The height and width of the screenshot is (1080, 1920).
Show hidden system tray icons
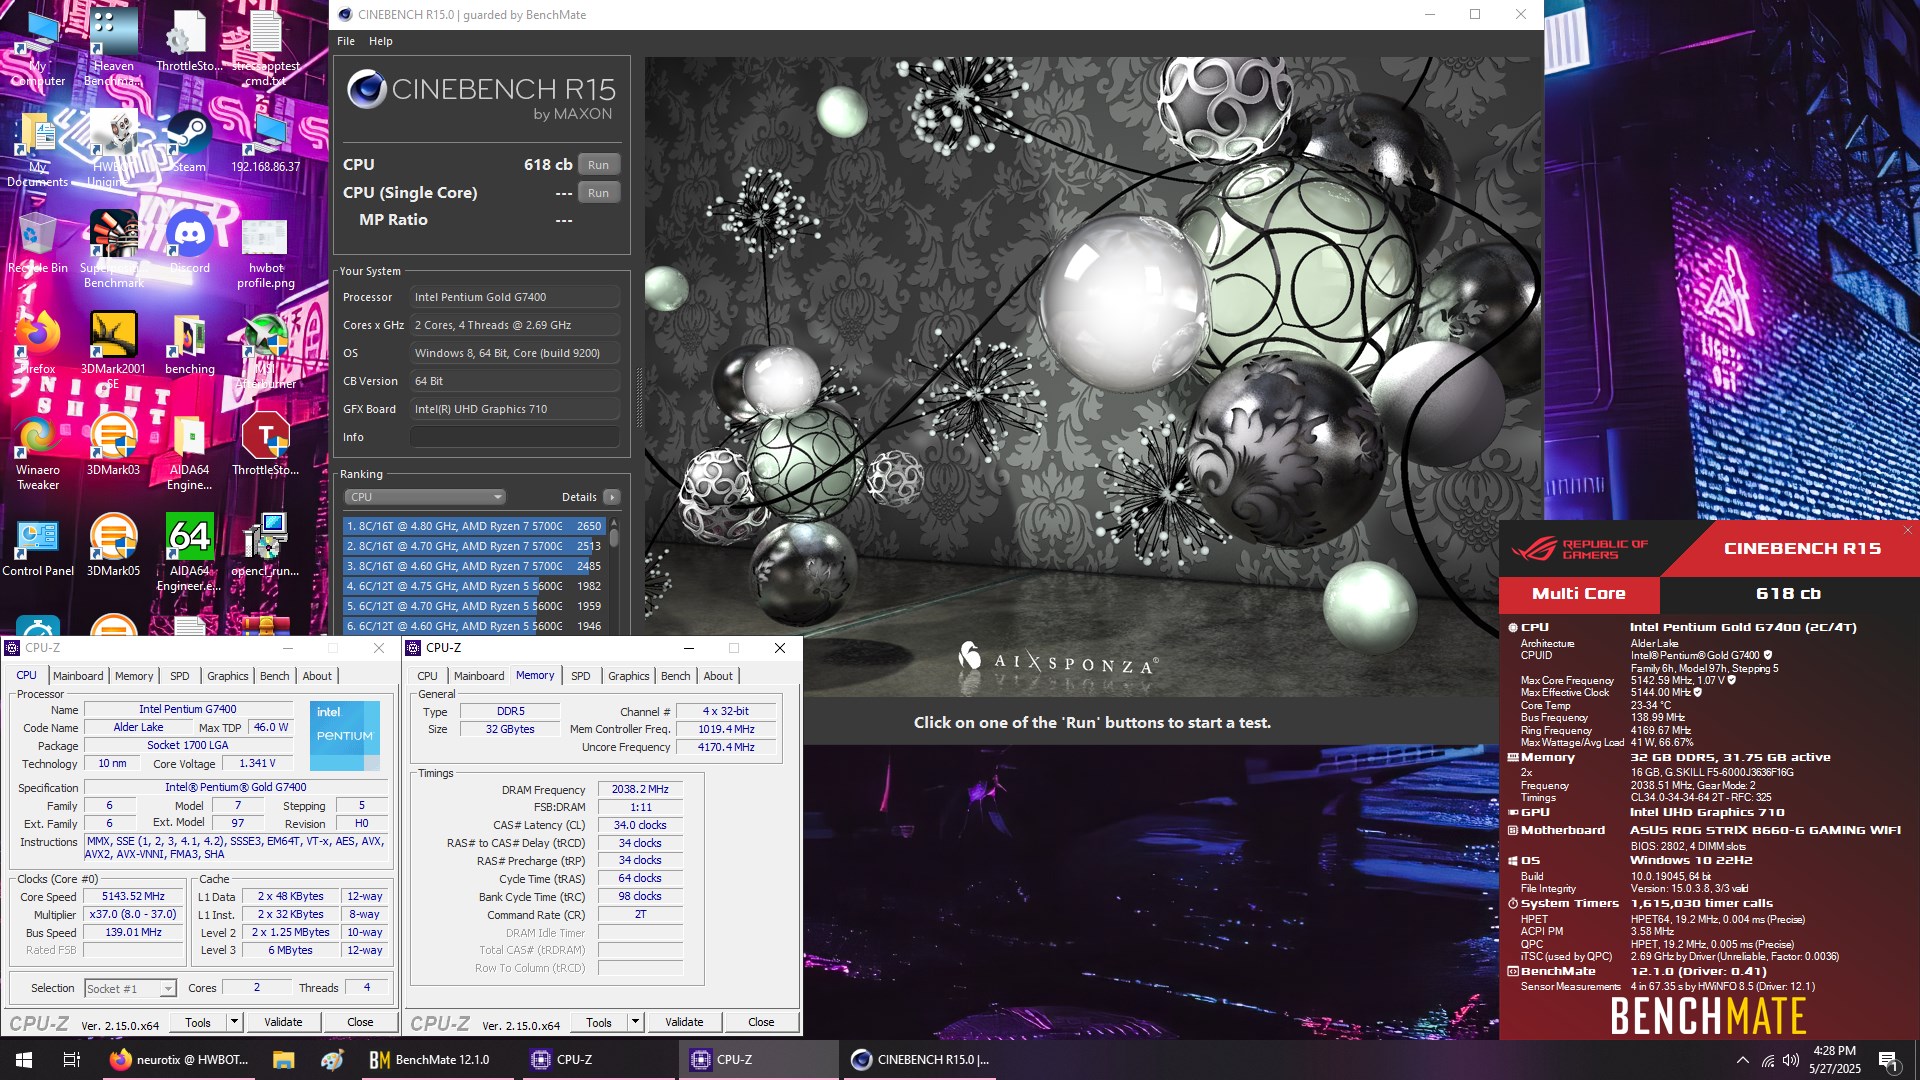(1742, 1060)
